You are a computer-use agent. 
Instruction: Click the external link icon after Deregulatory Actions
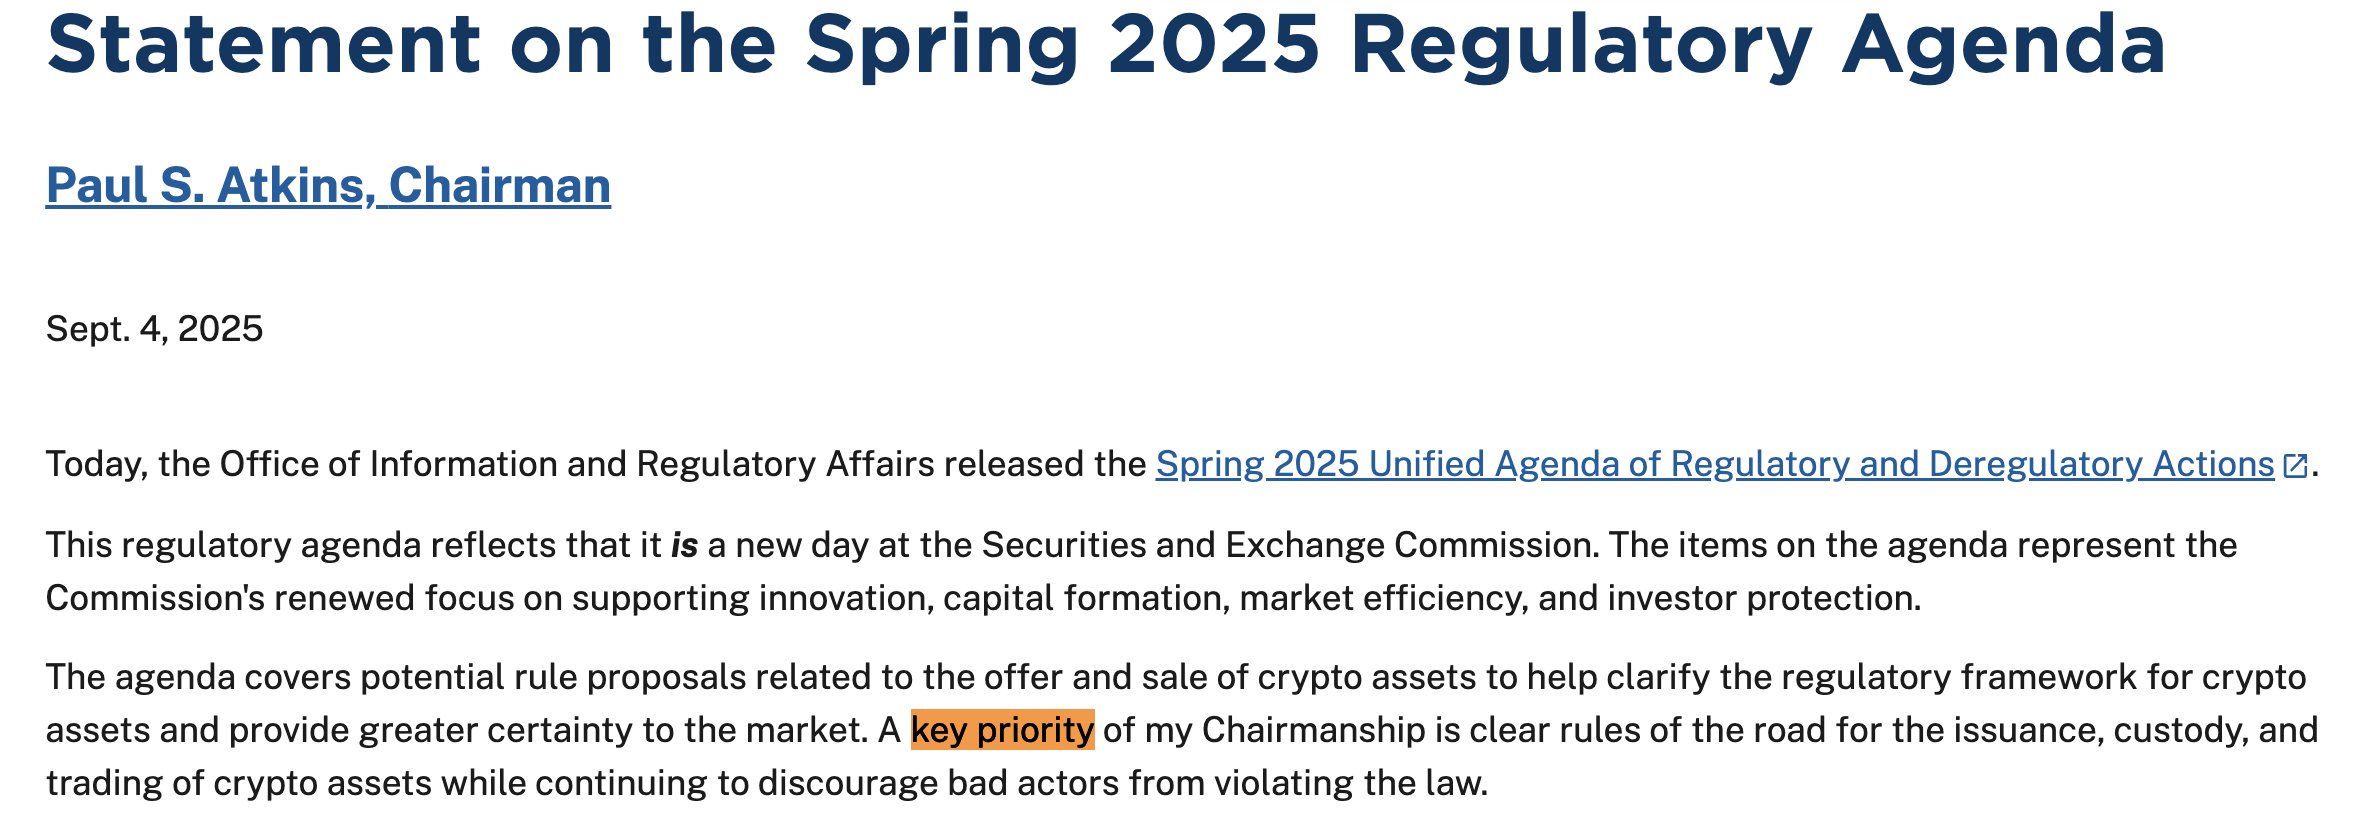point(2296,466)
